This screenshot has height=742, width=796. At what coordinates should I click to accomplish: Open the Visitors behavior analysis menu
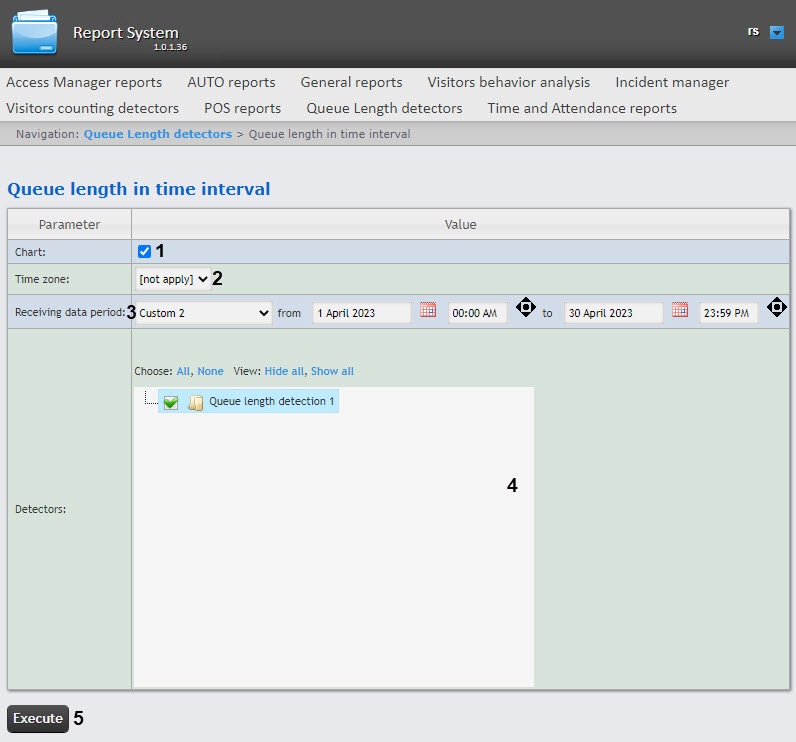point(508,82)
